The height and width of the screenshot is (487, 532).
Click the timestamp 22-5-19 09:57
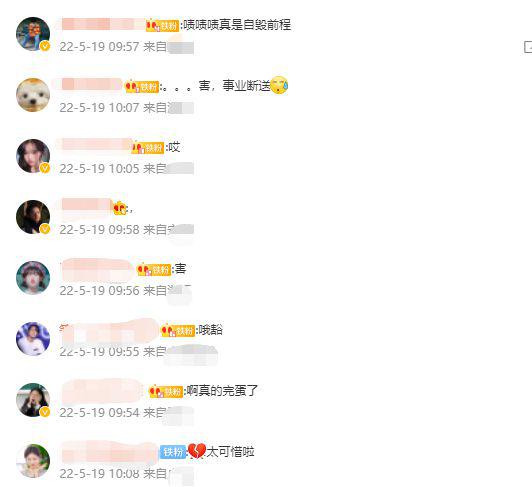[99, 46]
